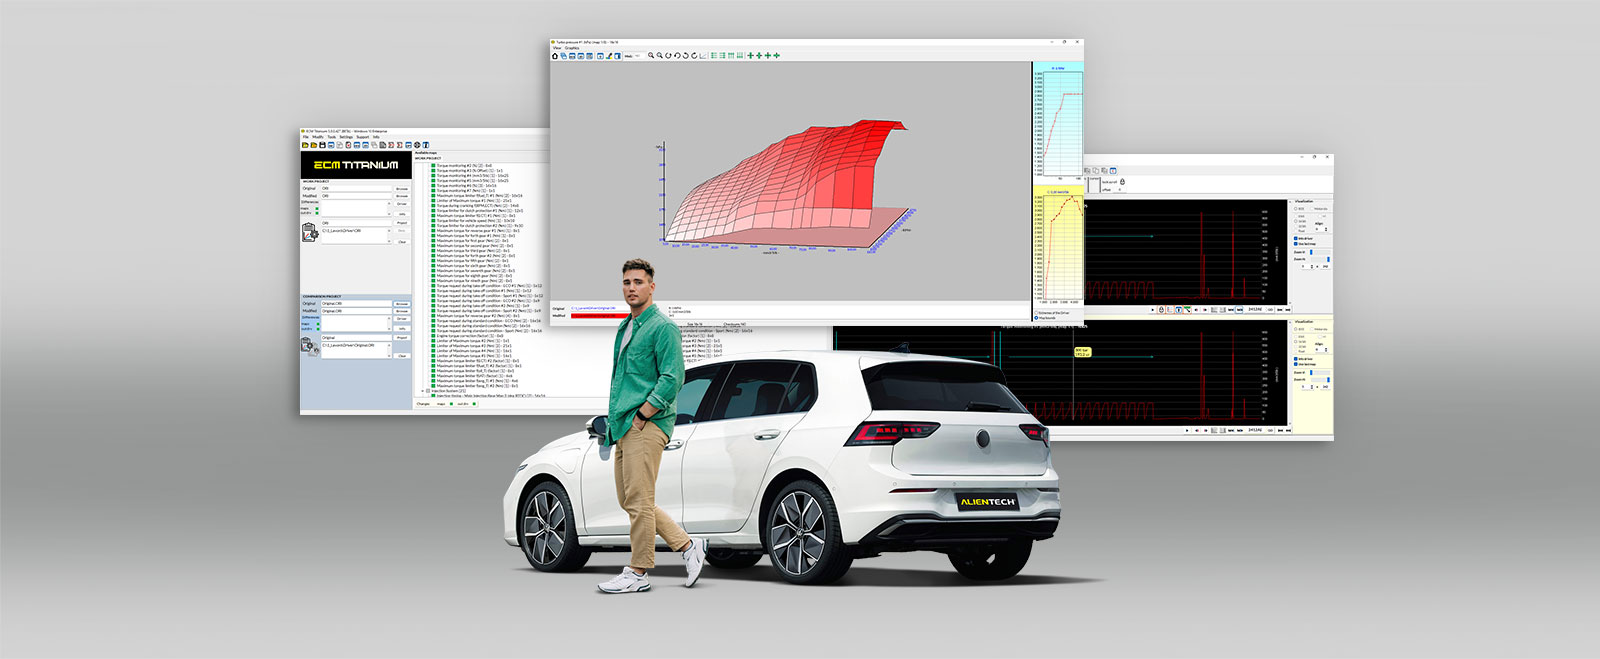Open the File menu in ECM Titanium
This screenshot has width=1600, height=659.
306,137
